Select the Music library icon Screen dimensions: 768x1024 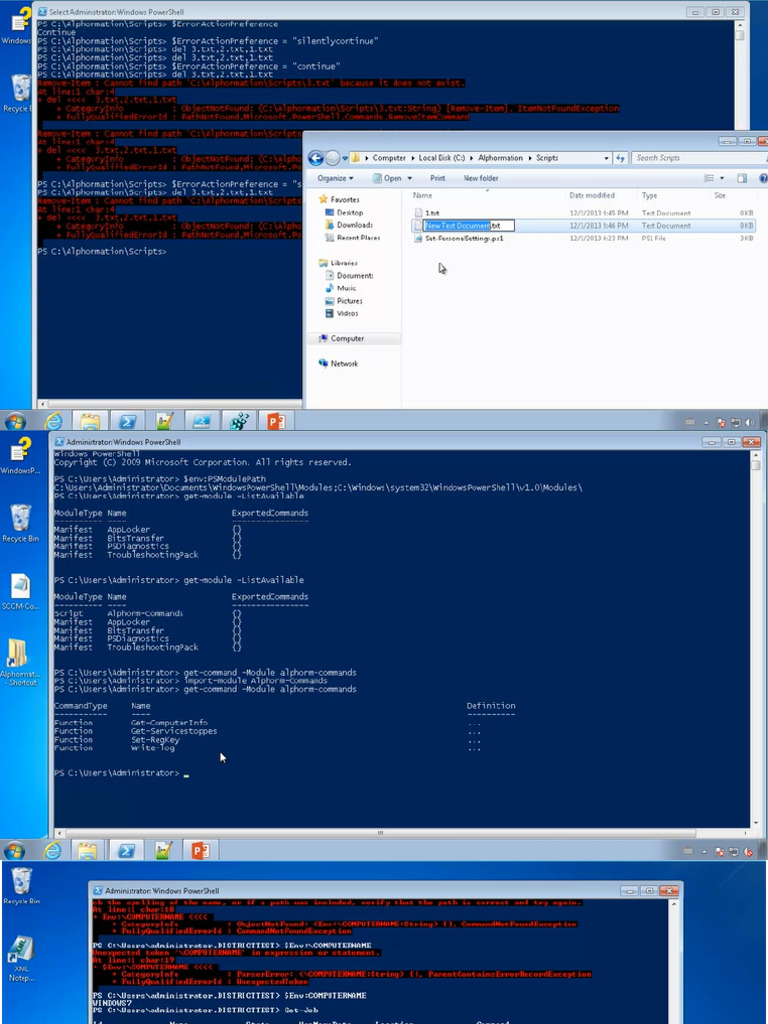[x=346, y=288]
